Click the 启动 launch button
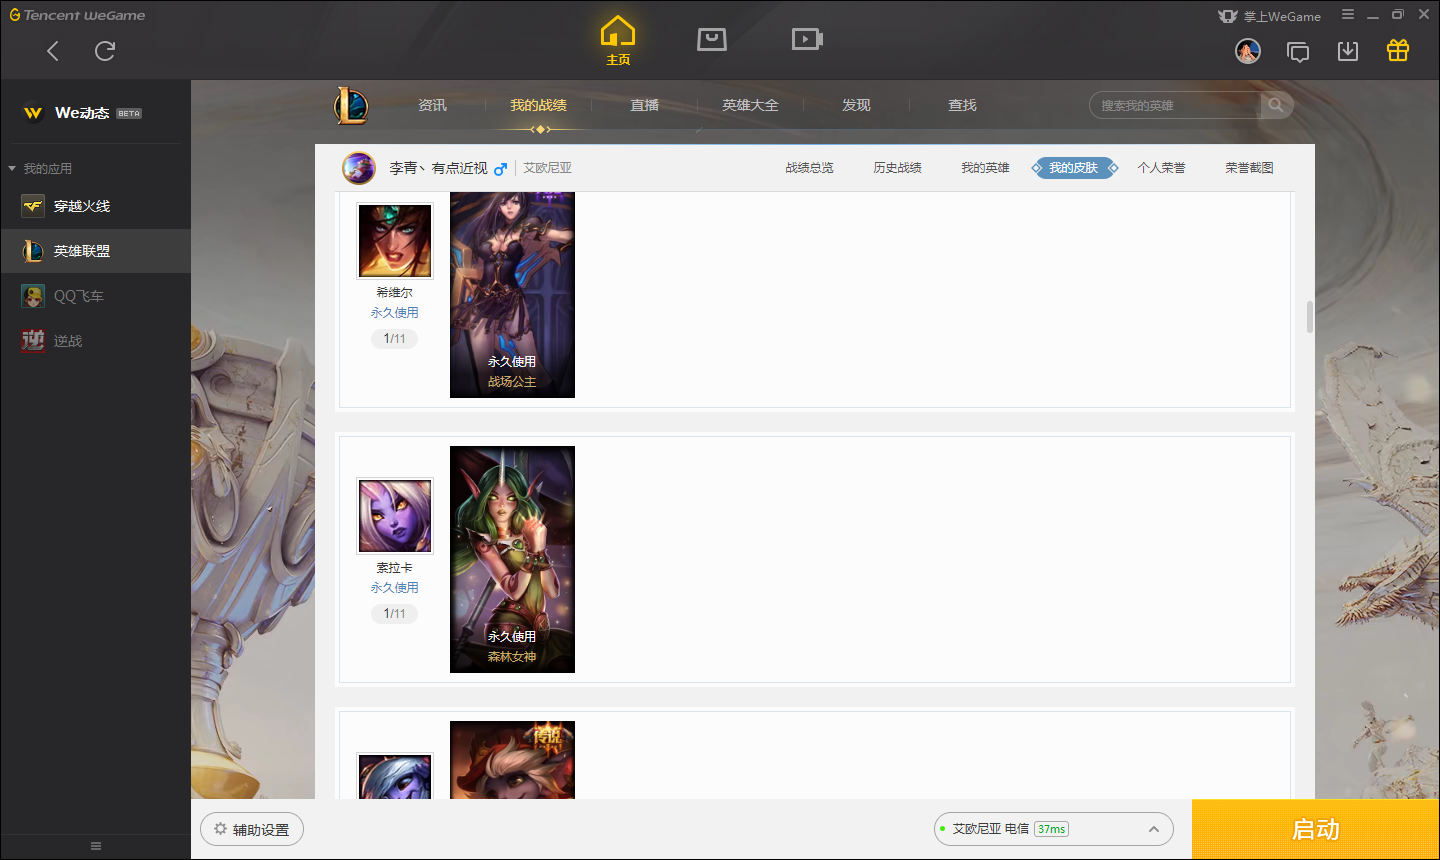Image resolution: width=1440 pixels, height=860 pixels. (x=1316, y=829)
